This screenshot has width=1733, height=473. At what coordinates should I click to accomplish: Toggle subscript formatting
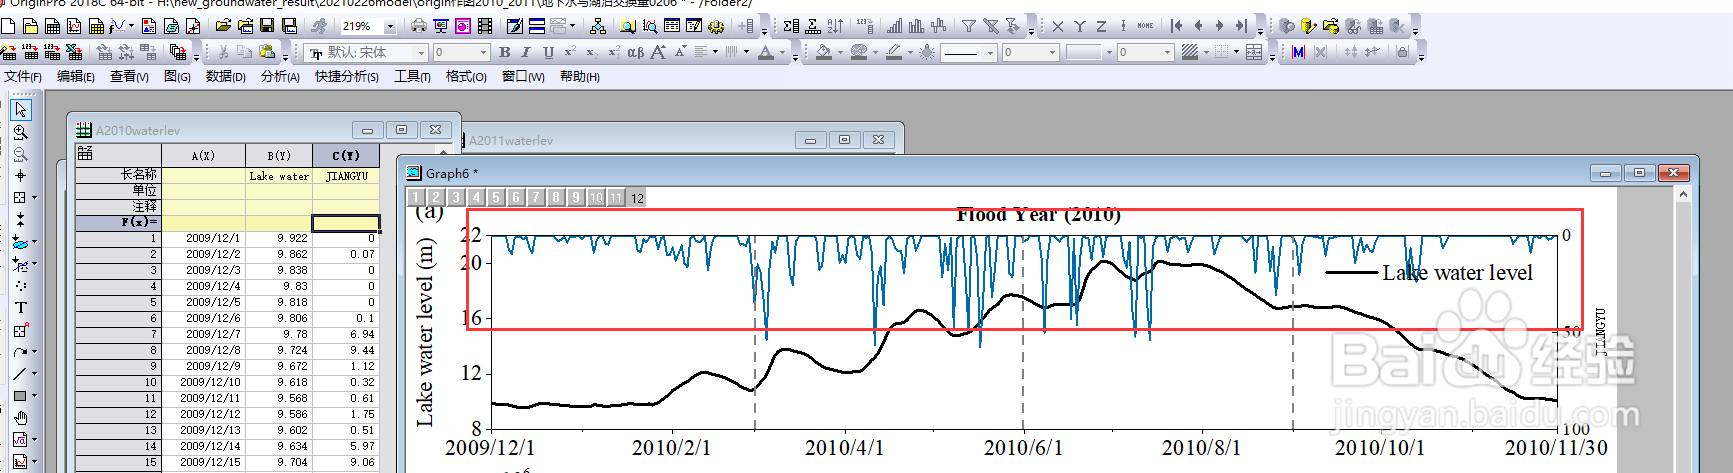coord(591,52)
